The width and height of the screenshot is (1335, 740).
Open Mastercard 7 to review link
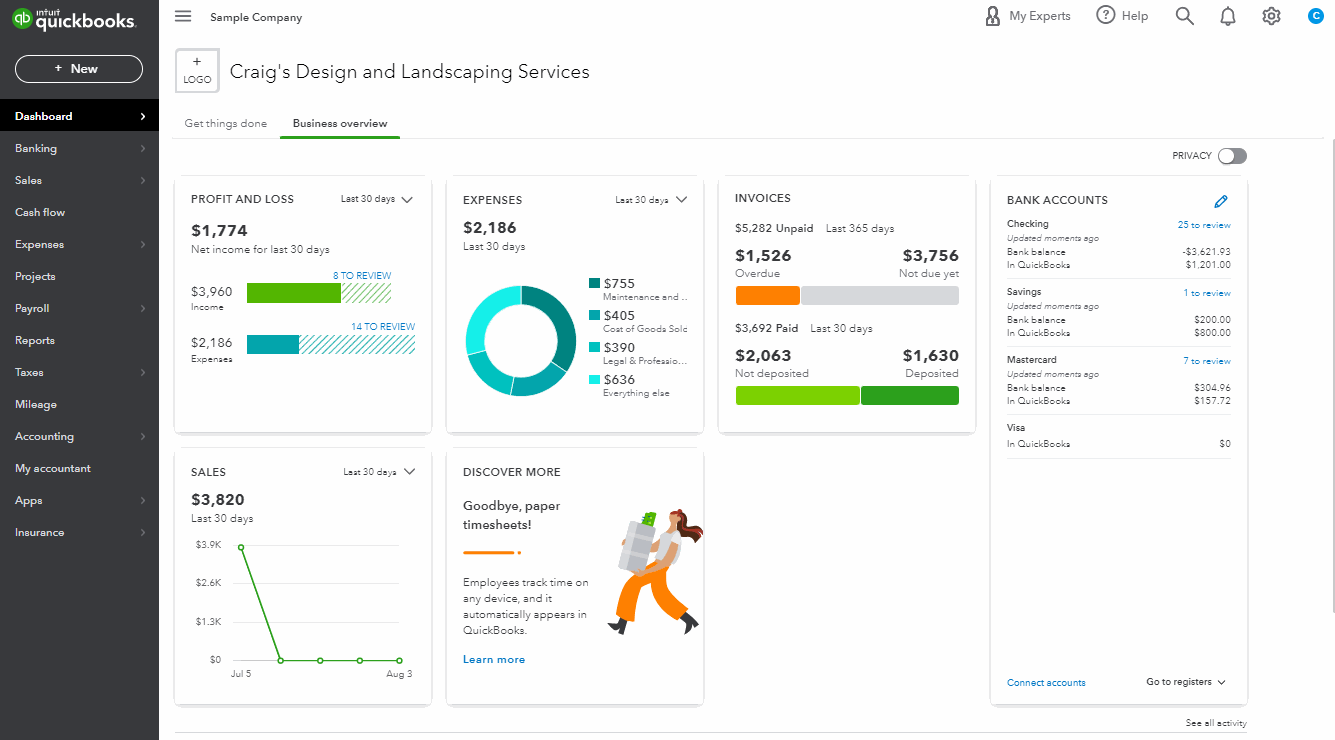(1207, 361)
